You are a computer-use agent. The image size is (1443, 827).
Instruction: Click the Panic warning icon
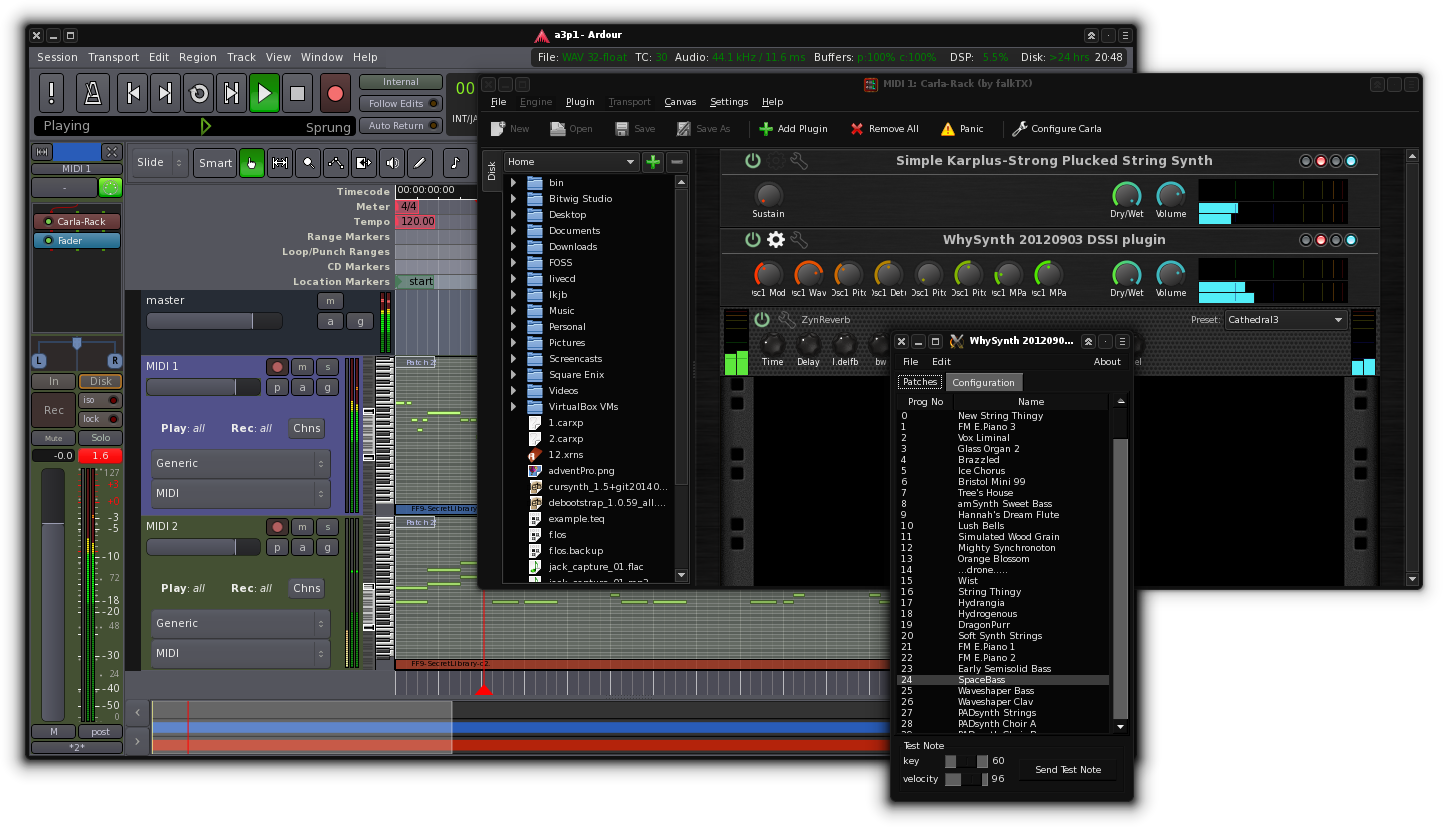click(x=947, y=129)
